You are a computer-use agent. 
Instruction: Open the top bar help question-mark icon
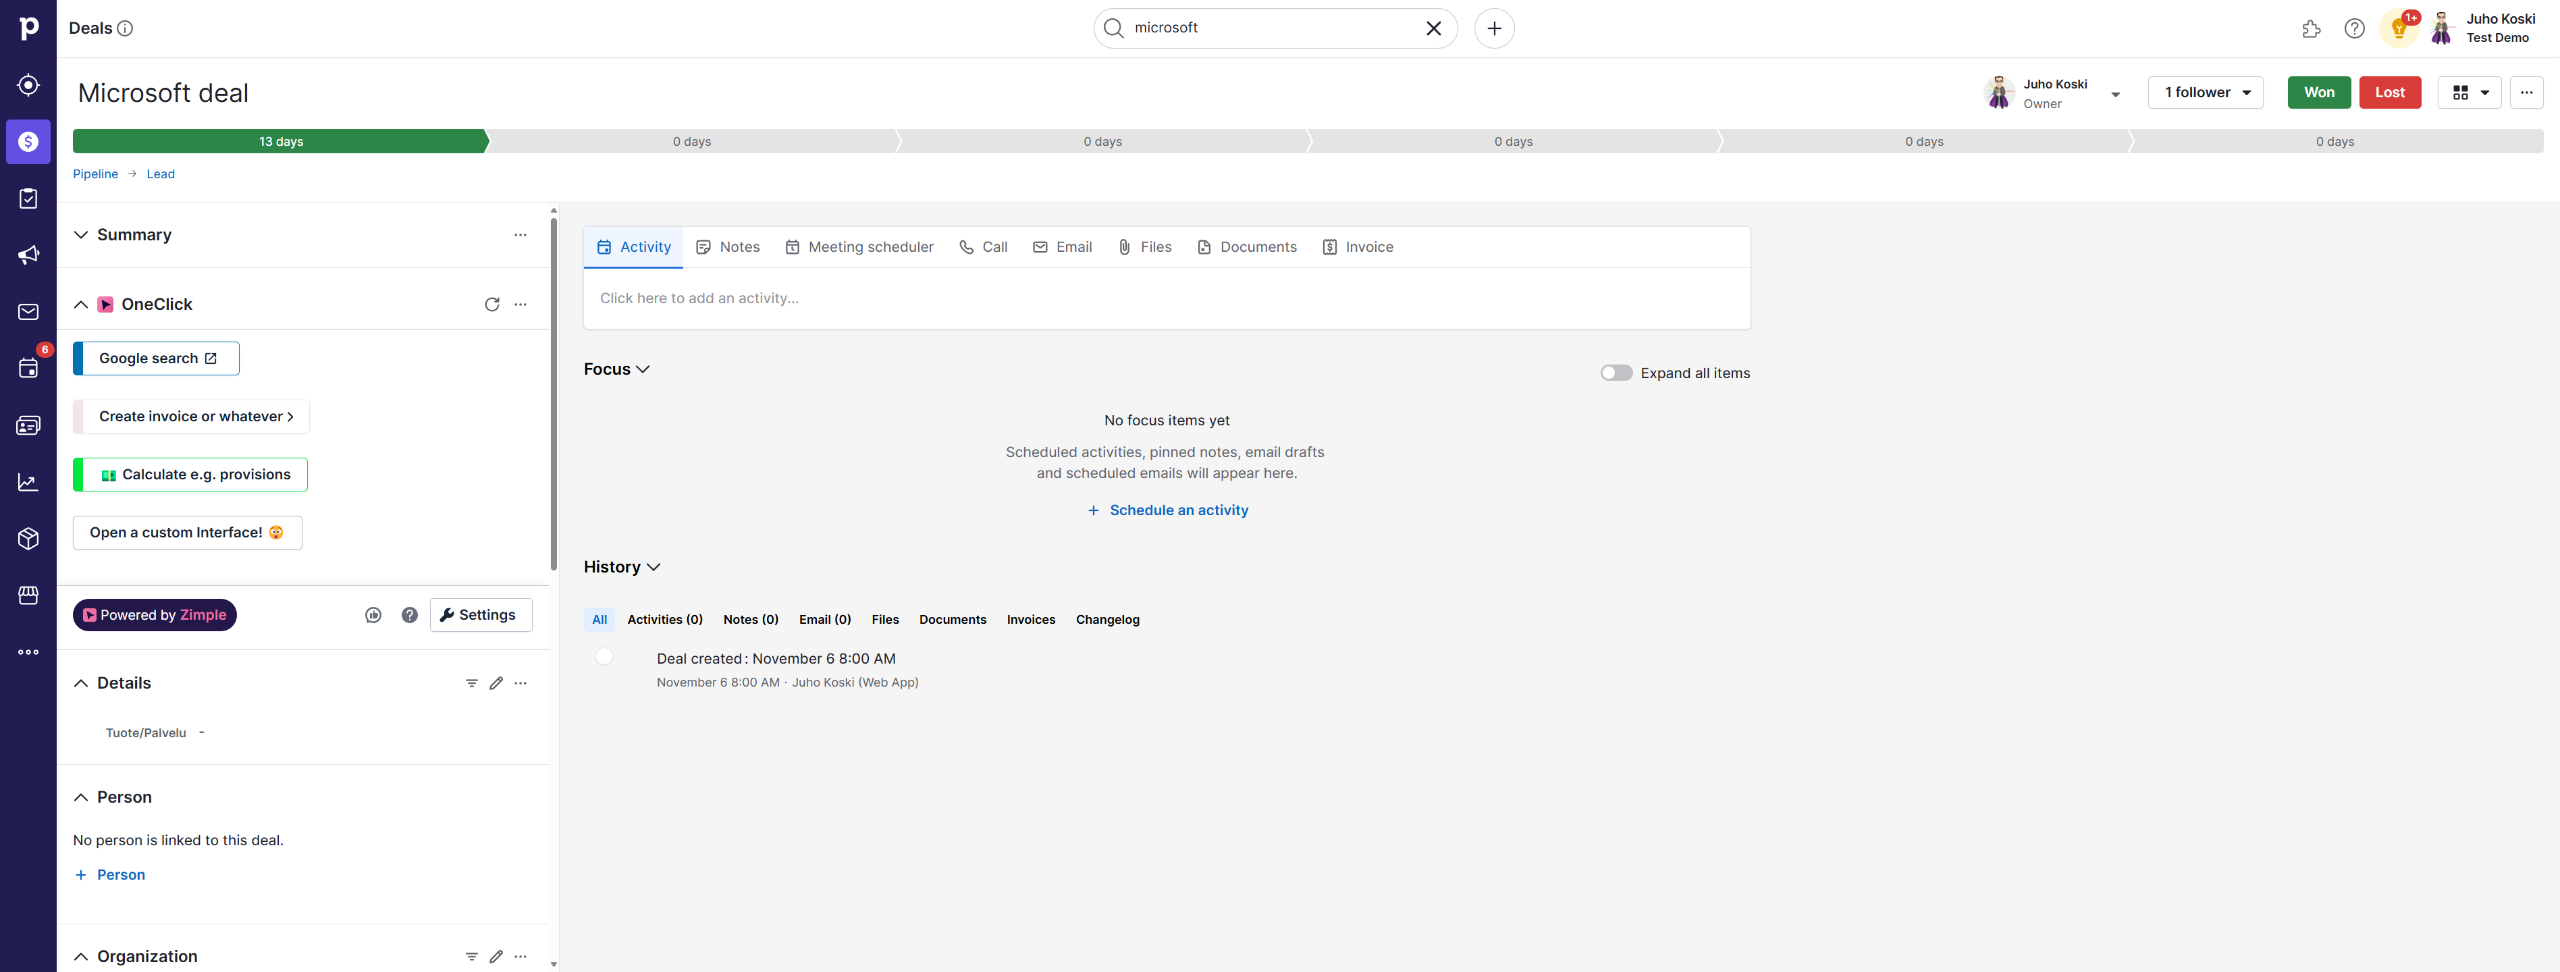tap(2355, 28)
